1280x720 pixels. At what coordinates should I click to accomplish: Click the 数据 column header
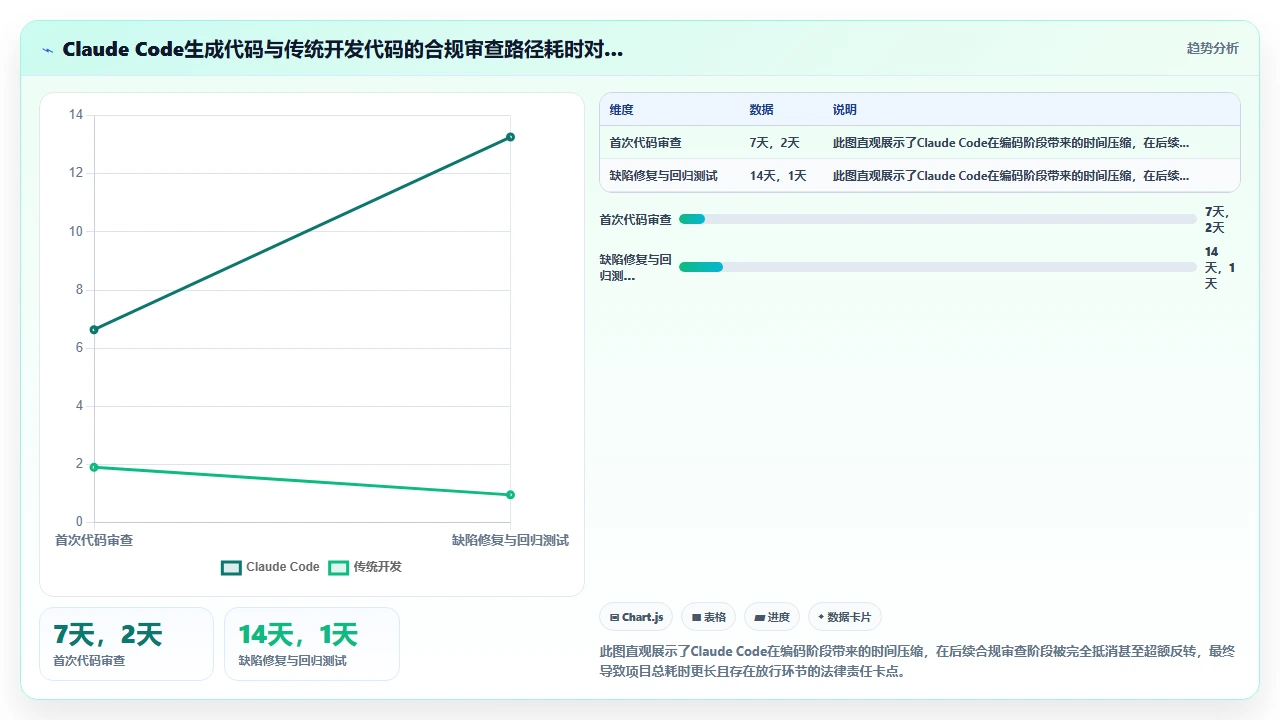pos(761,110)
